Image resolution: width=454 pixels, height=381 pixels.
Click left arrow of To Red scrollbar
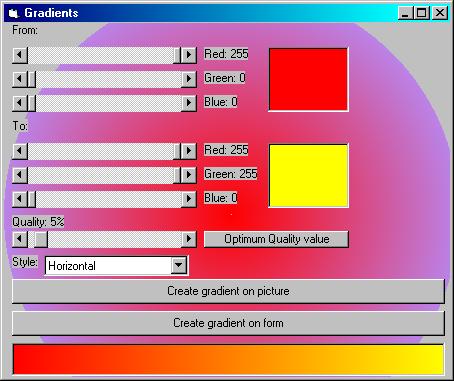click(x=20, y=151)
